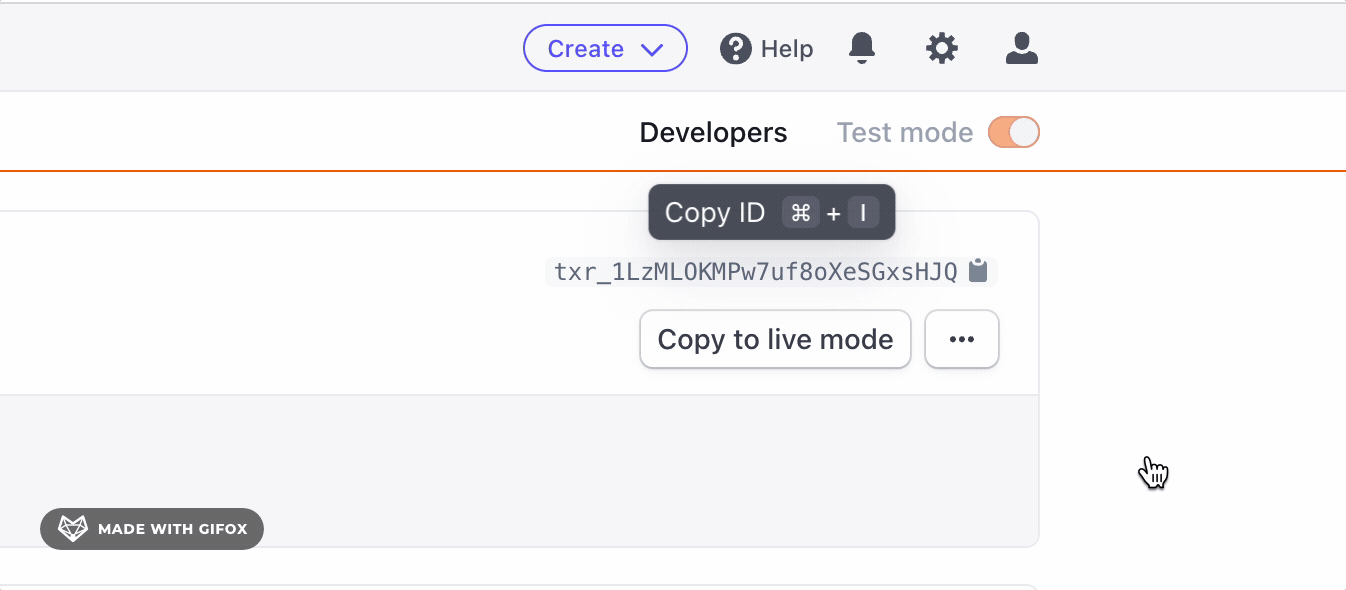Screen dimensions: 1346x590
Task: Click the Help question mark icon
Action: 736,48
